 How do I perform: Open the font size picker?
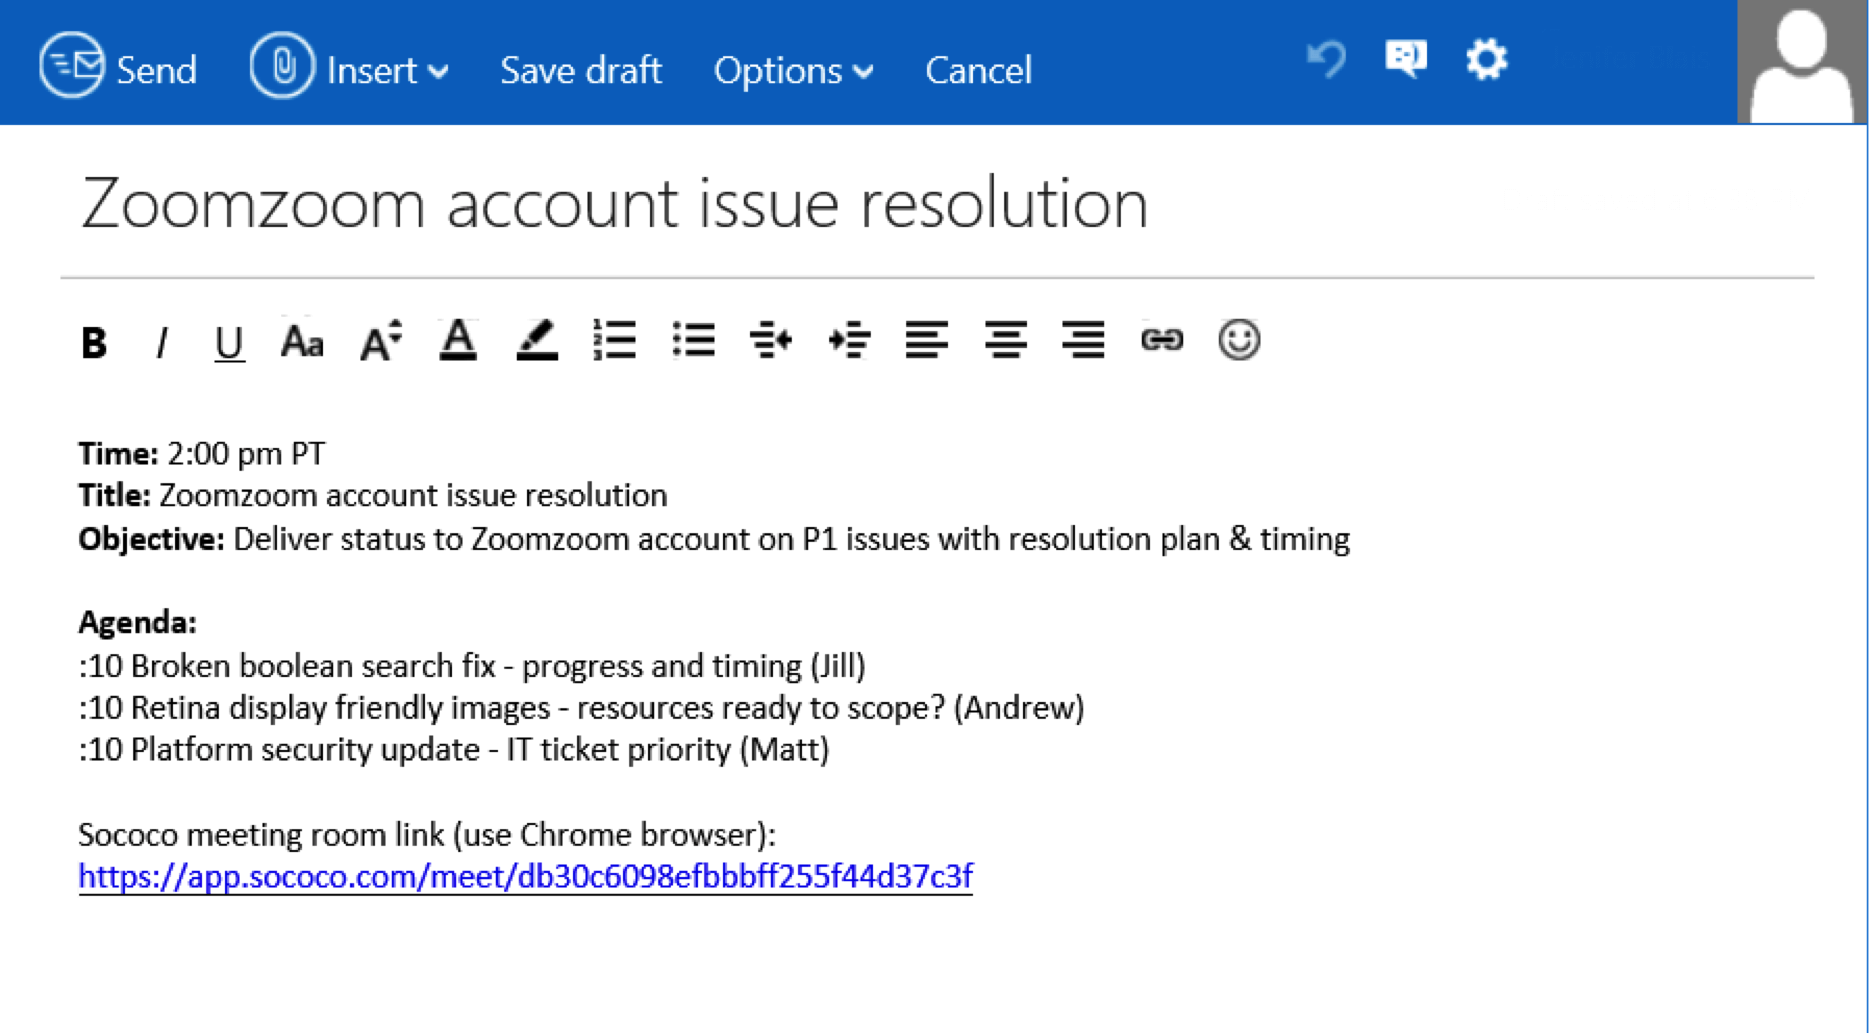(381, 340)
